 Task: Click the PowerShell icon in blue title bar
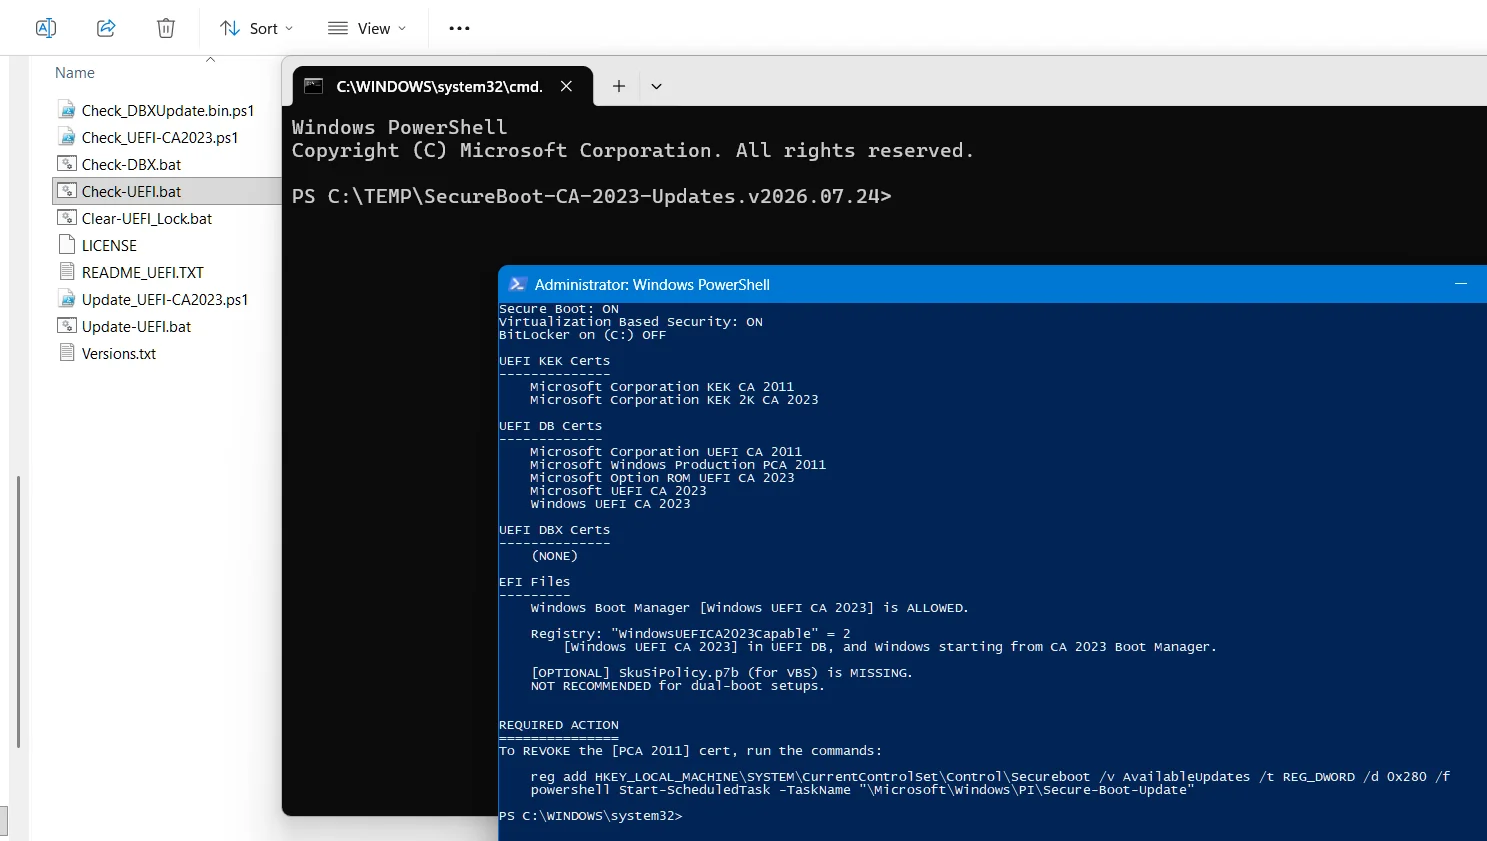[x=517, y=284]
